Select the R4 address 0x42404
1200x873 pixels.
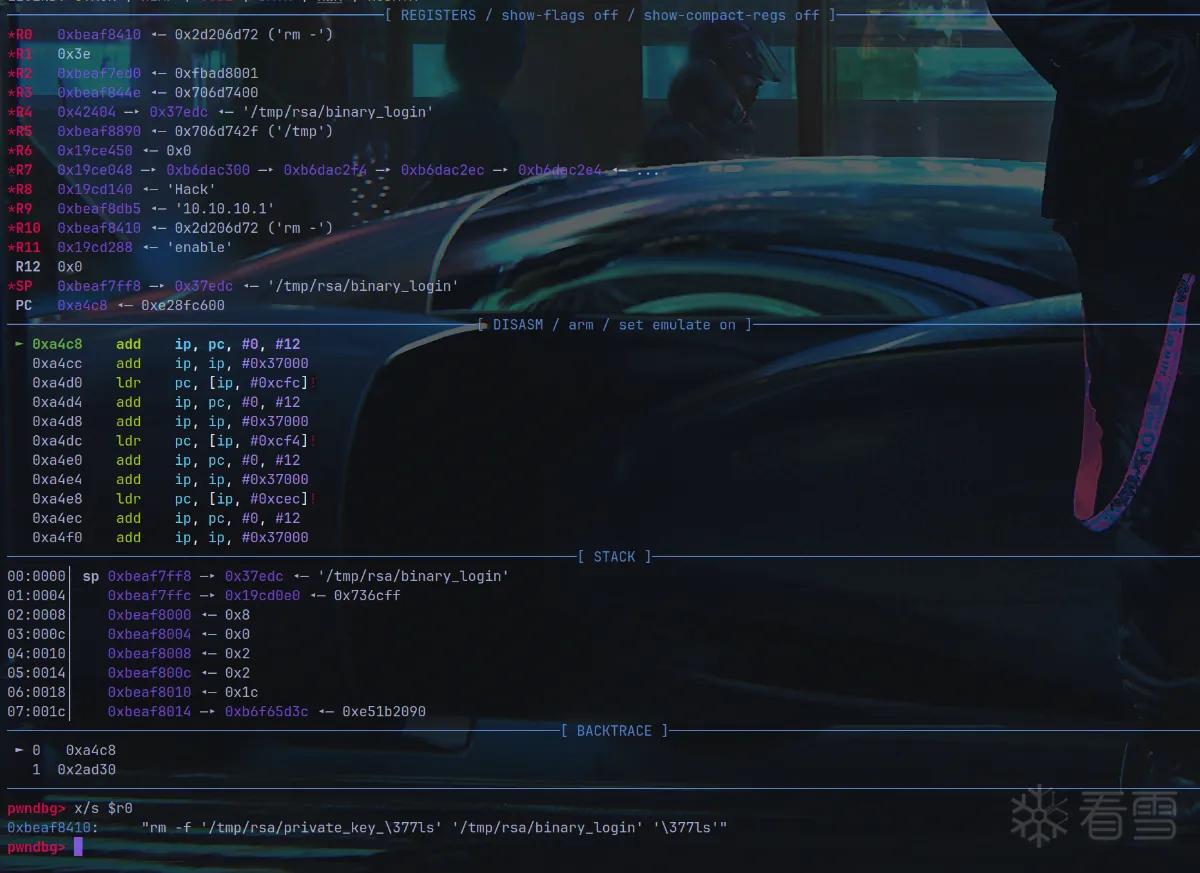(x=86, y=112)
